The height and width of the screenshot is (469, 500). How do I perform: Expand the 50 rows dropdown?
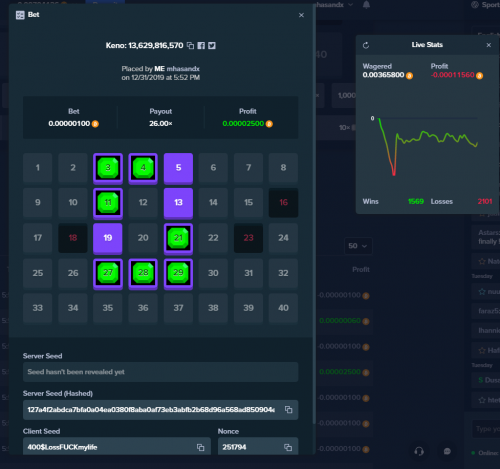[358, 246]
